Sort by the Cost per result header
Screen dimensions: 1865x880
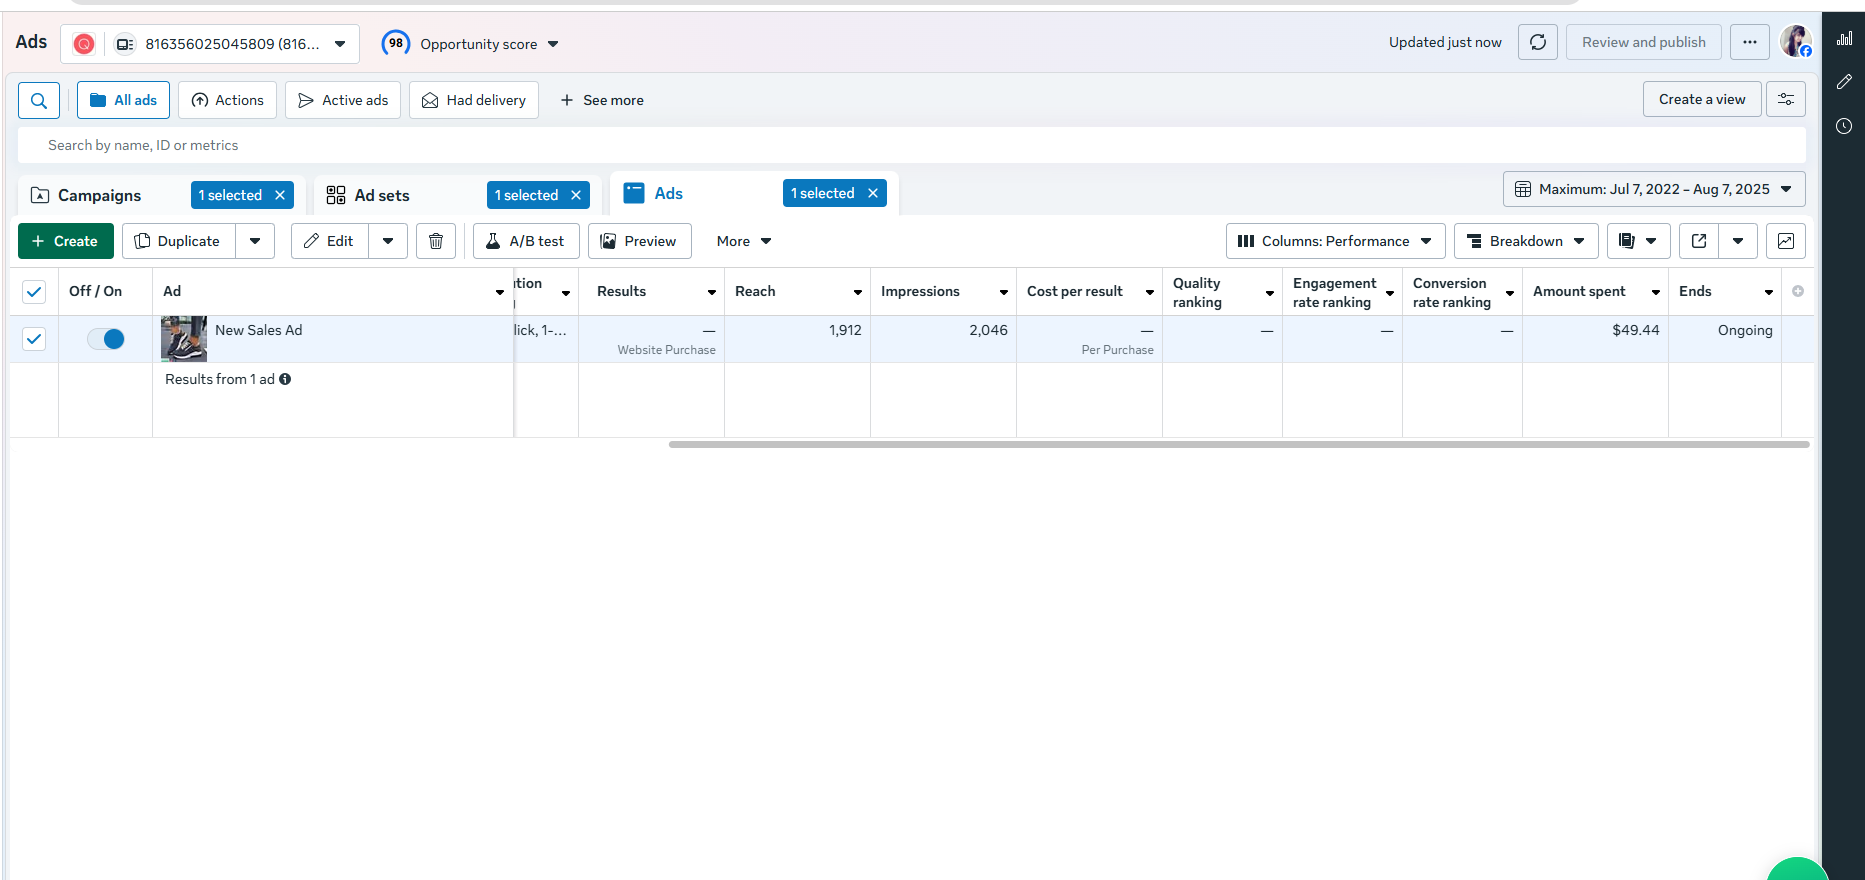point(1089,291)
